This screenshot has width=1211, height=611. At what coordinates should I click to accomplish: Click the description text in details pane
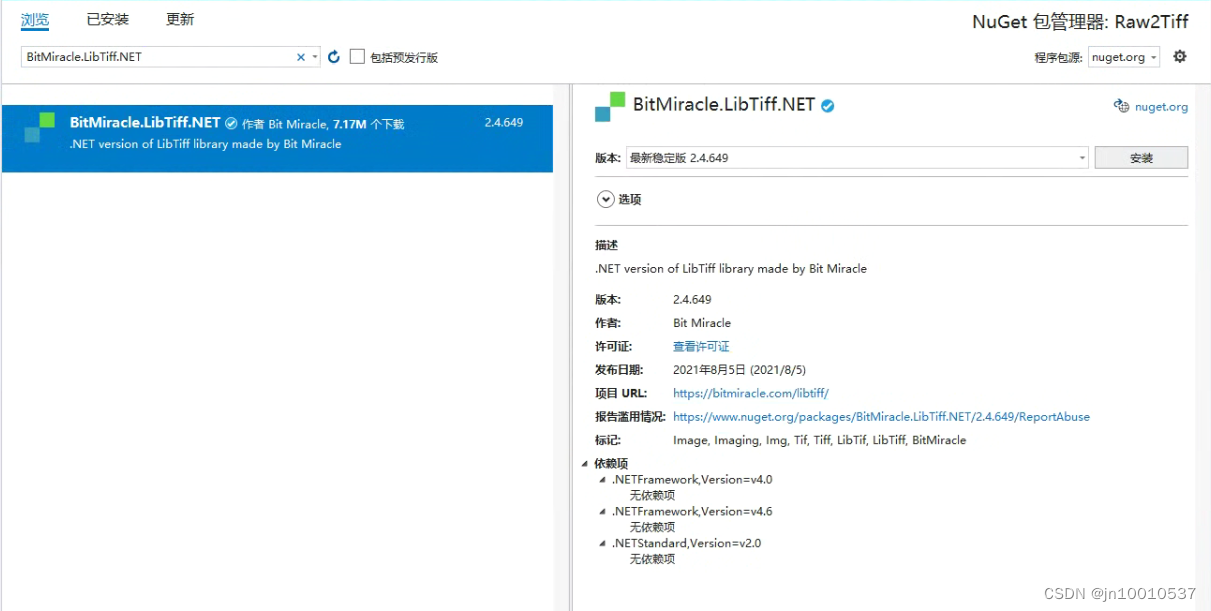point(731,268)
